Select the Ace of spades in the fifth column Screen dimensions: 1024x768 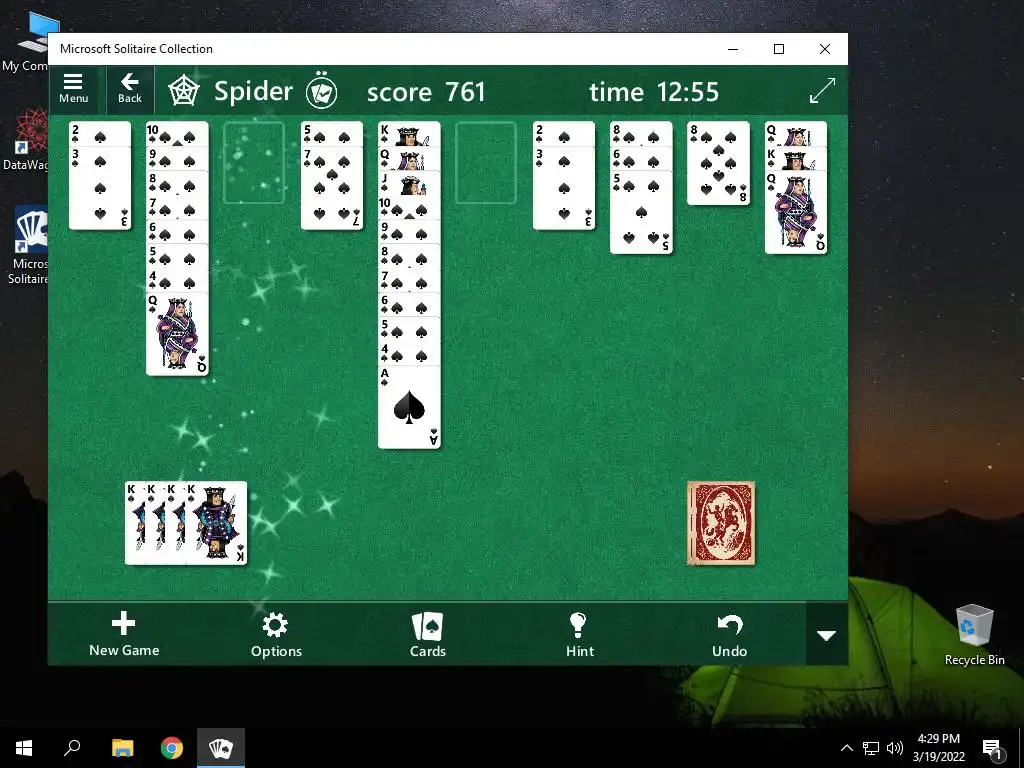[409, 408]
